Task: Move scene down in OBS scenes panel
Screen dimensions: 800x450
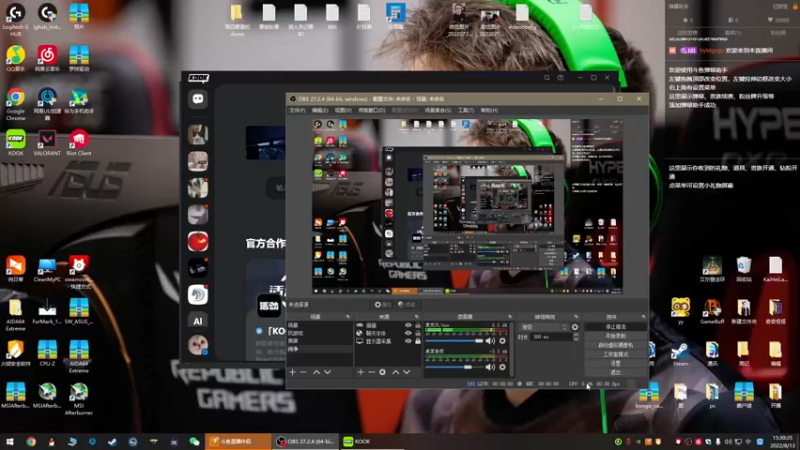Action: tap(328, 372)
